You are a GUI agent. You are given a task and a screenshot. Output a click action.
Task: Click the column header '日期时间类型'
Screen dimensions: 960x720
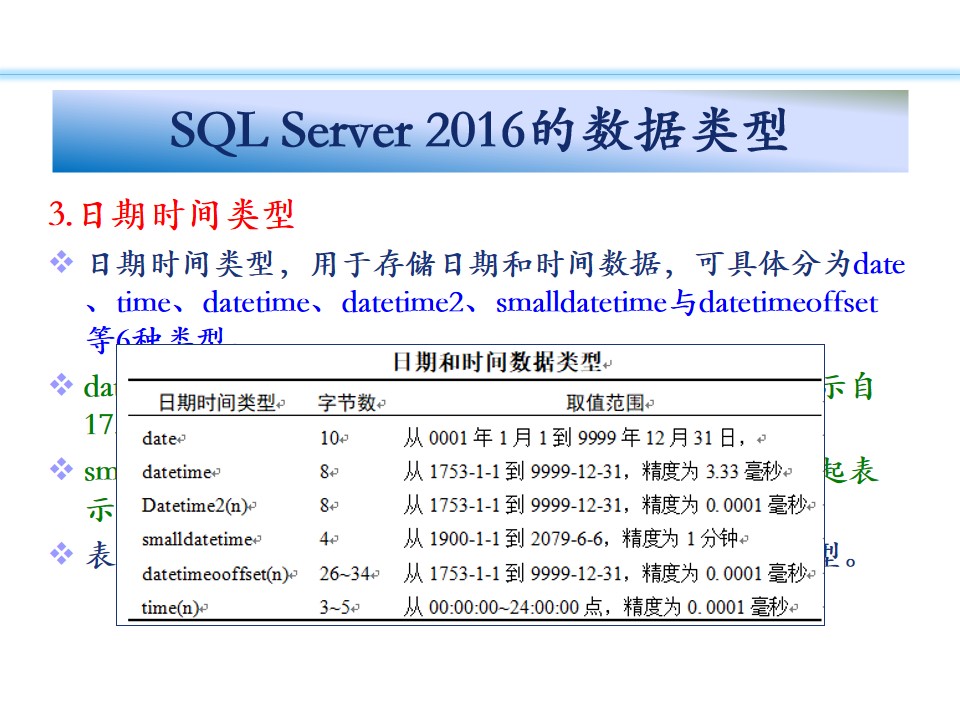[x=217, y=403]
